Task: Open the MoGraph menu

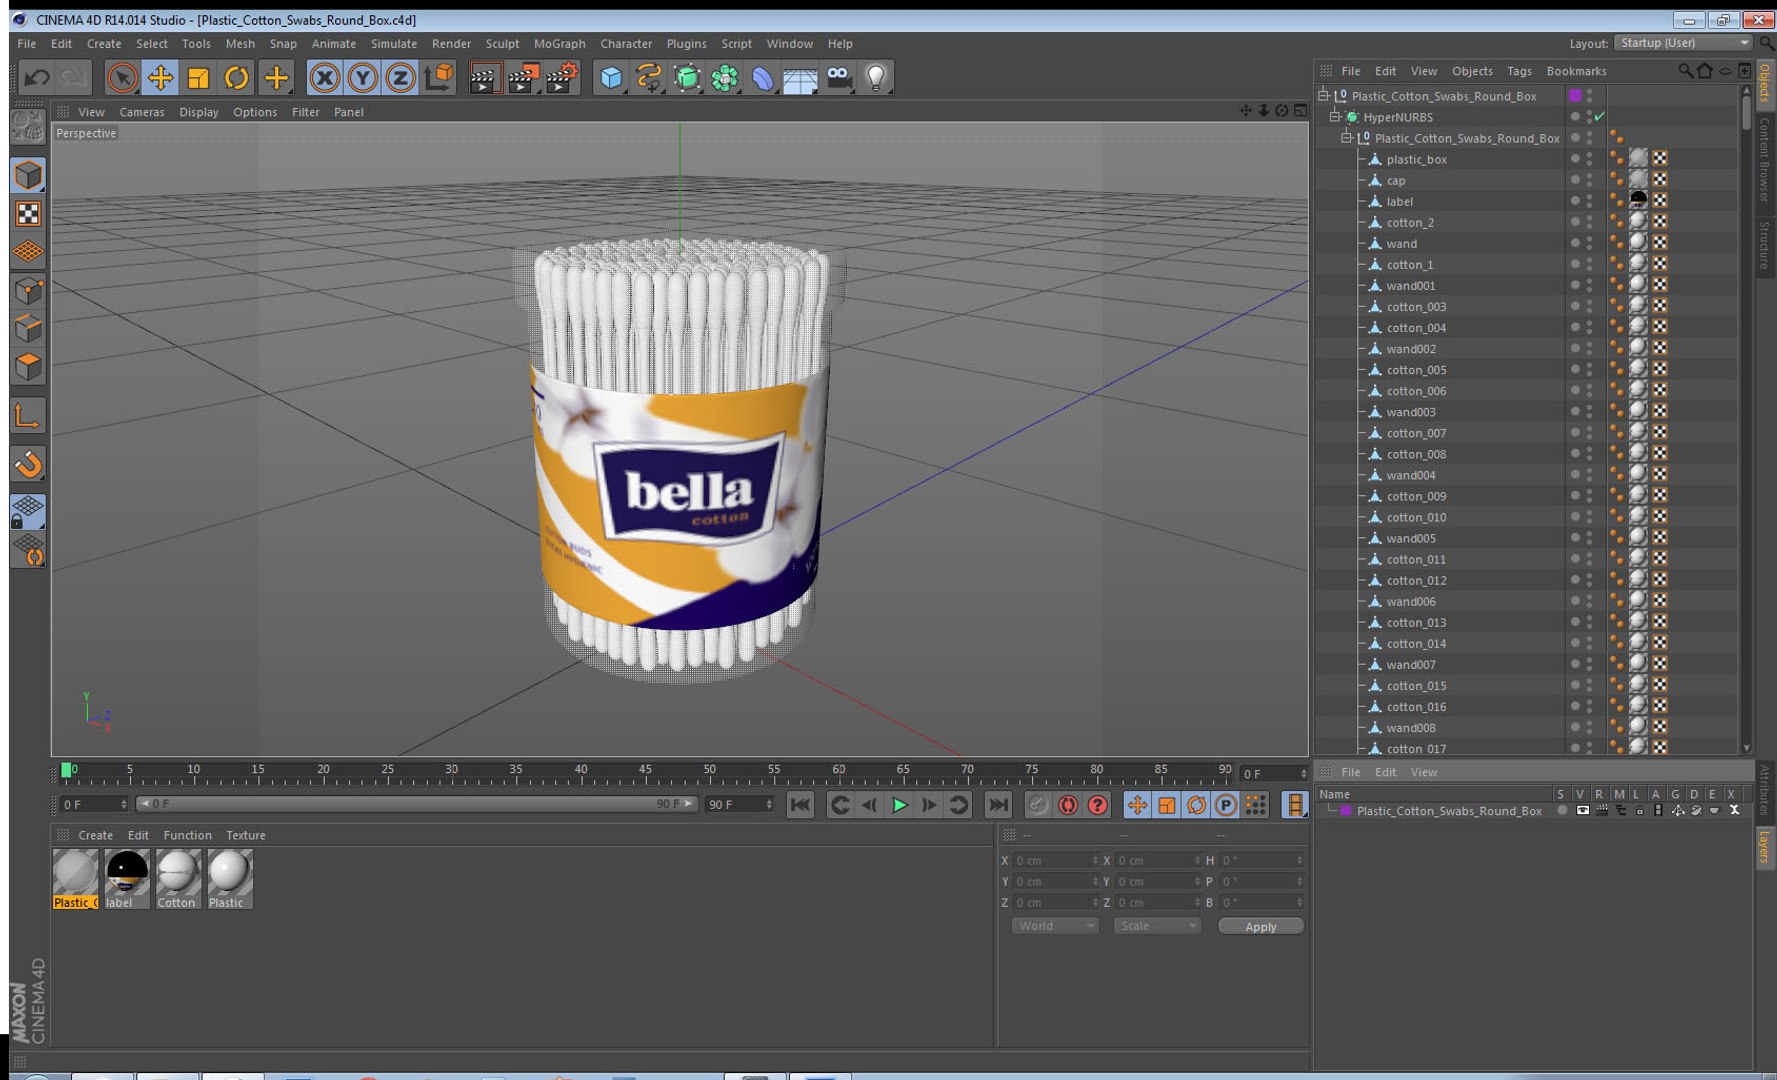Action: point(559,43)
